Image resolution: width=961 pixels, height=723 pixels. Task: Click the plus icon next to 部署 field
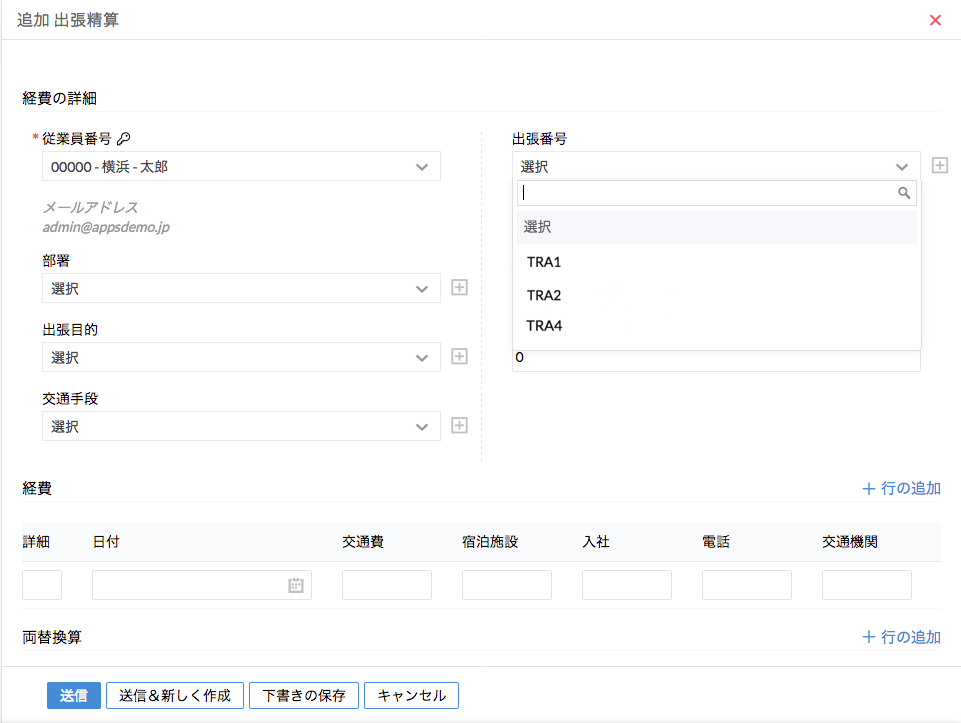pyautogui.click(x=459, y=288)
